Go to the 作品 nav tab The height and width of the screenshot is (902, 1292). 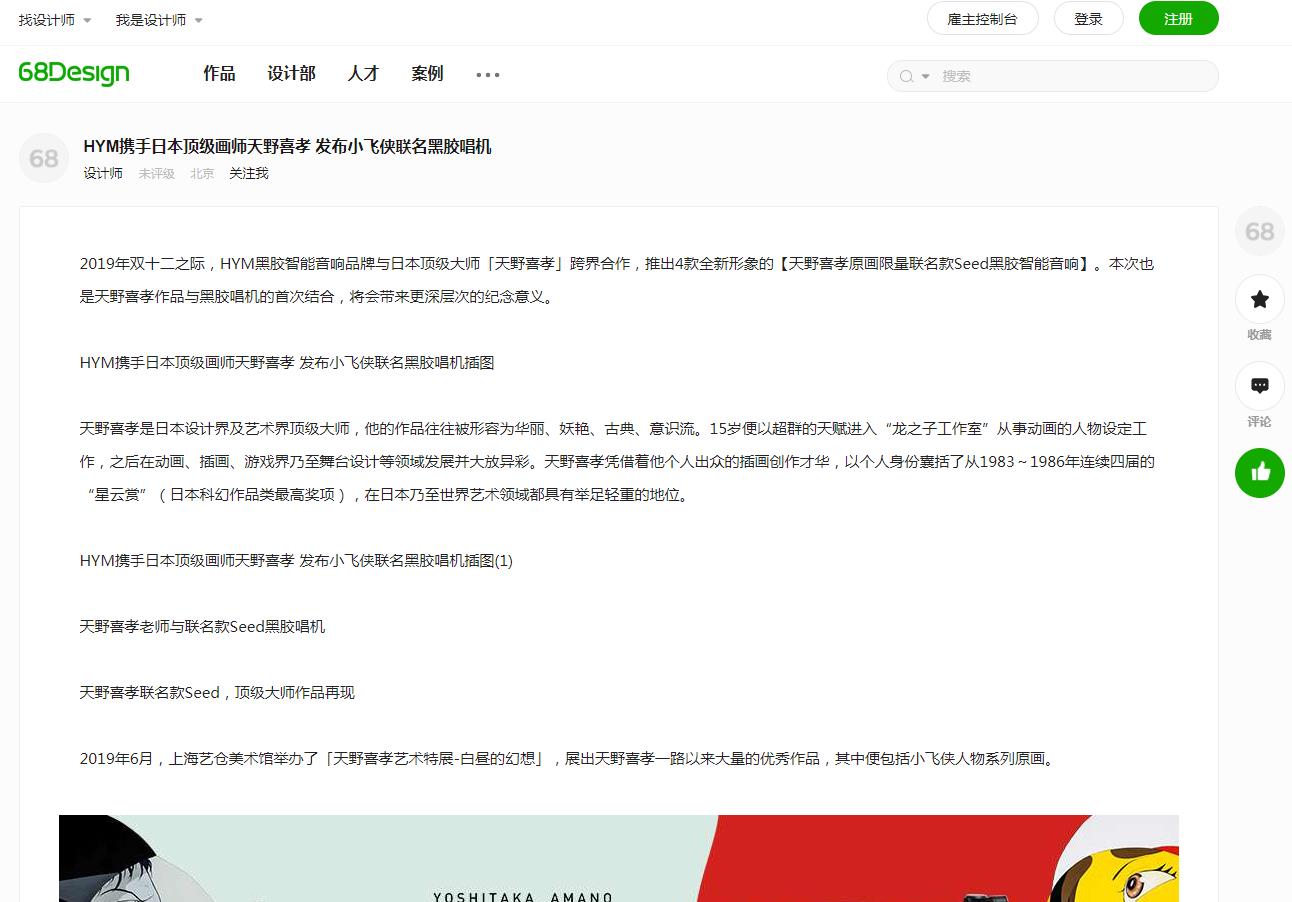219,73
